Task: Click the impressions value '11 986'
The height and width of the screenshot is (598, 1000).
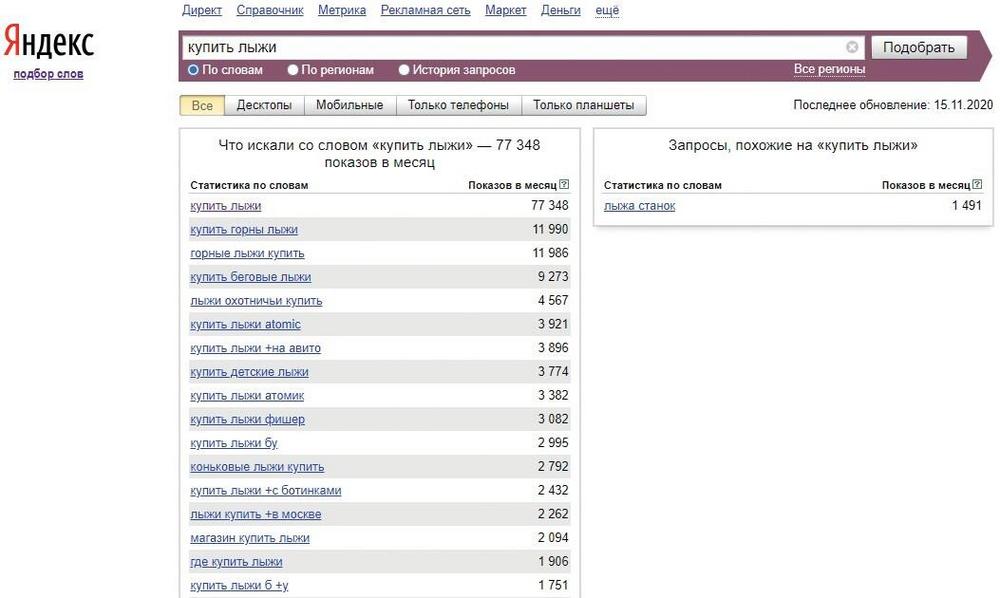Action: click(550, 252)
